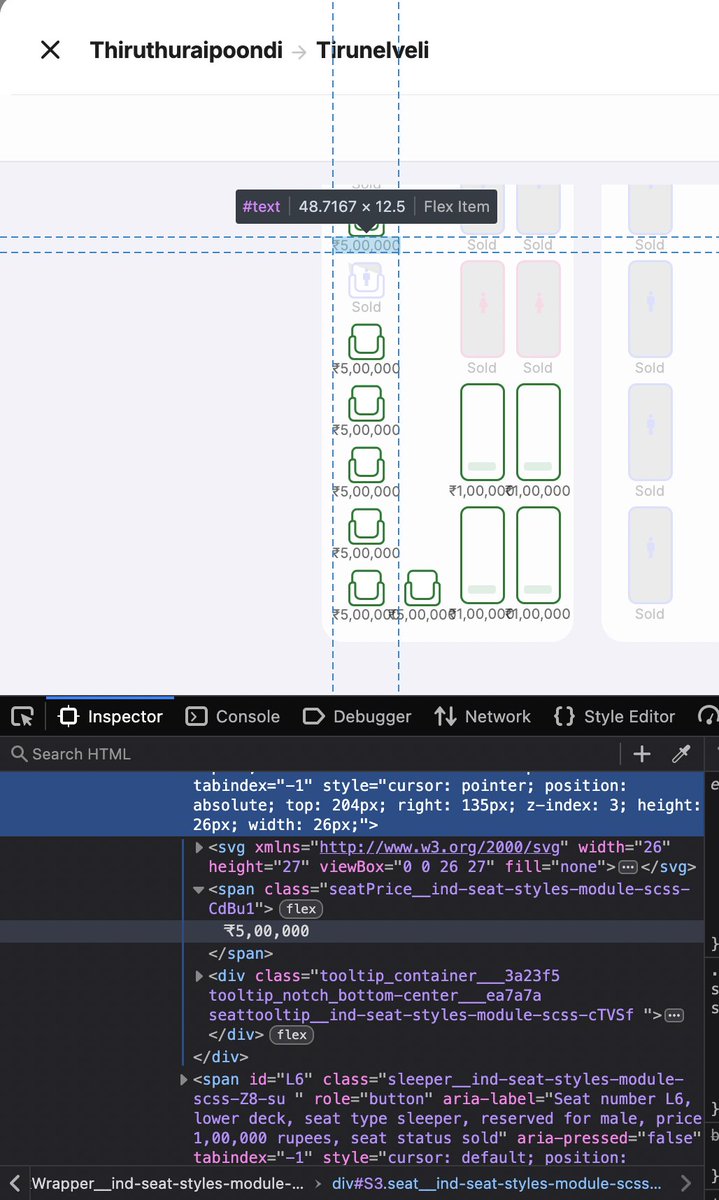This screenshot has height=1200, width=719.
Task: Select the seatPrice__ind-seat-styles class attribute text
Action: coord(450,899)
